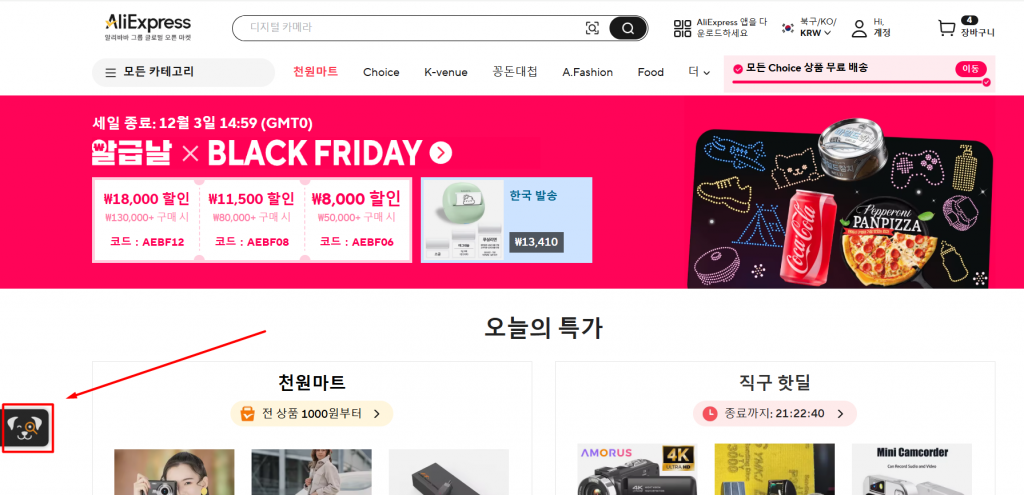This screenshot has height=495, width=1024.
Task: Expand the 더 more menu
Action: coord(699,72)
